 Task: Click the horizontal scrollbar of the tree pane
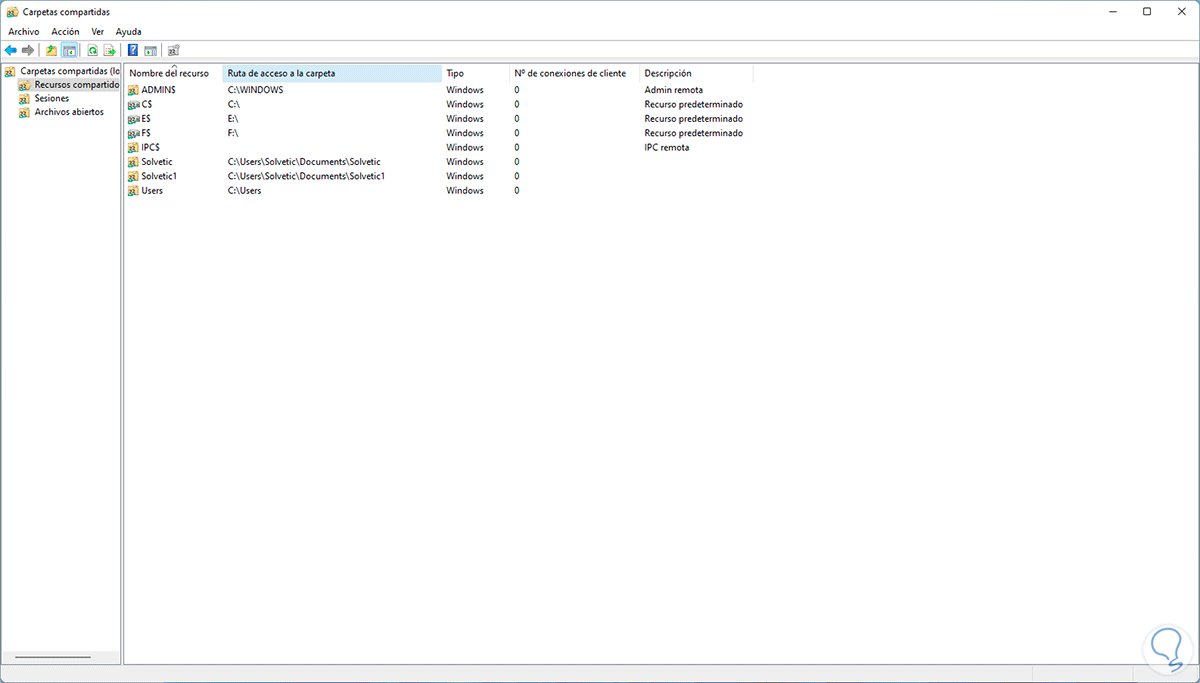pyautogui.click(x=53, y=657)
